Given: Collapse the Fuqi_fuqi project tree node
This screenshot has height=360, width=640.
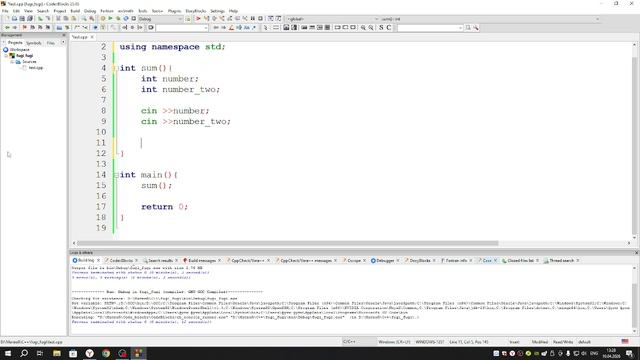Looking at the screenshot, I should pyautogui.click(x=6, y=56).
